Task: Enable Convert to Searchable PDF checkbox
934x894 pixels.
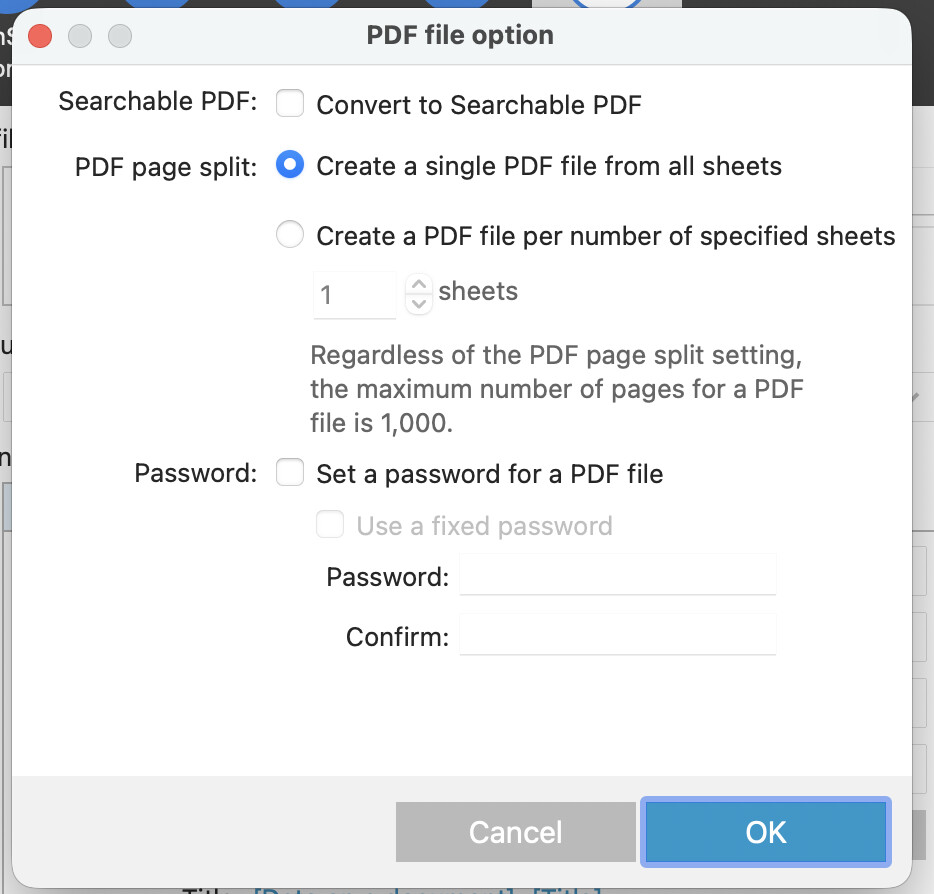Action: 290,103
